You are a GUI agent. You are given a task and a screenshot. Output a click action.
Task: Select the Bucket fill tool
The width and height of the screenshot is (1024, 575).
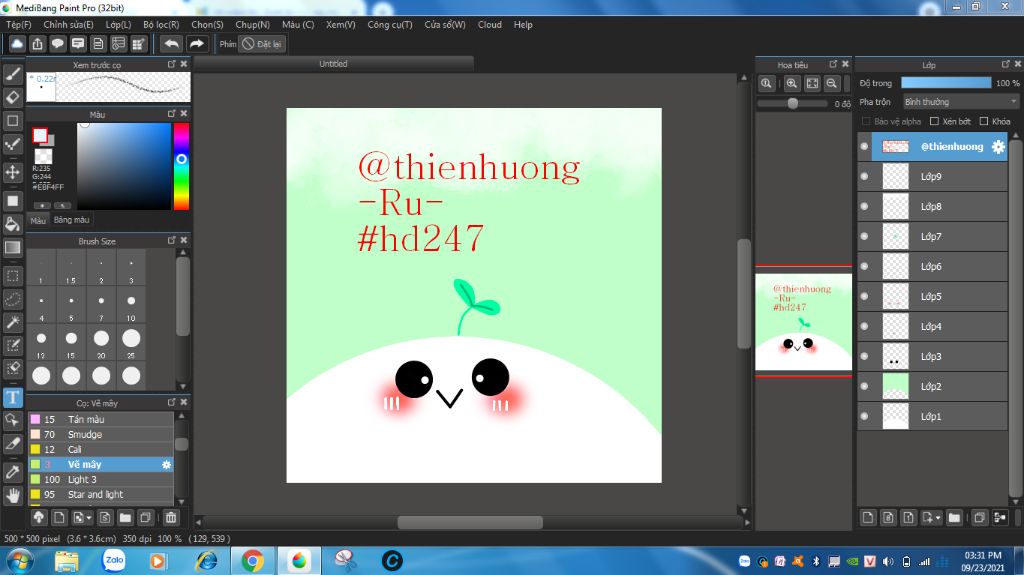point(12,224)
